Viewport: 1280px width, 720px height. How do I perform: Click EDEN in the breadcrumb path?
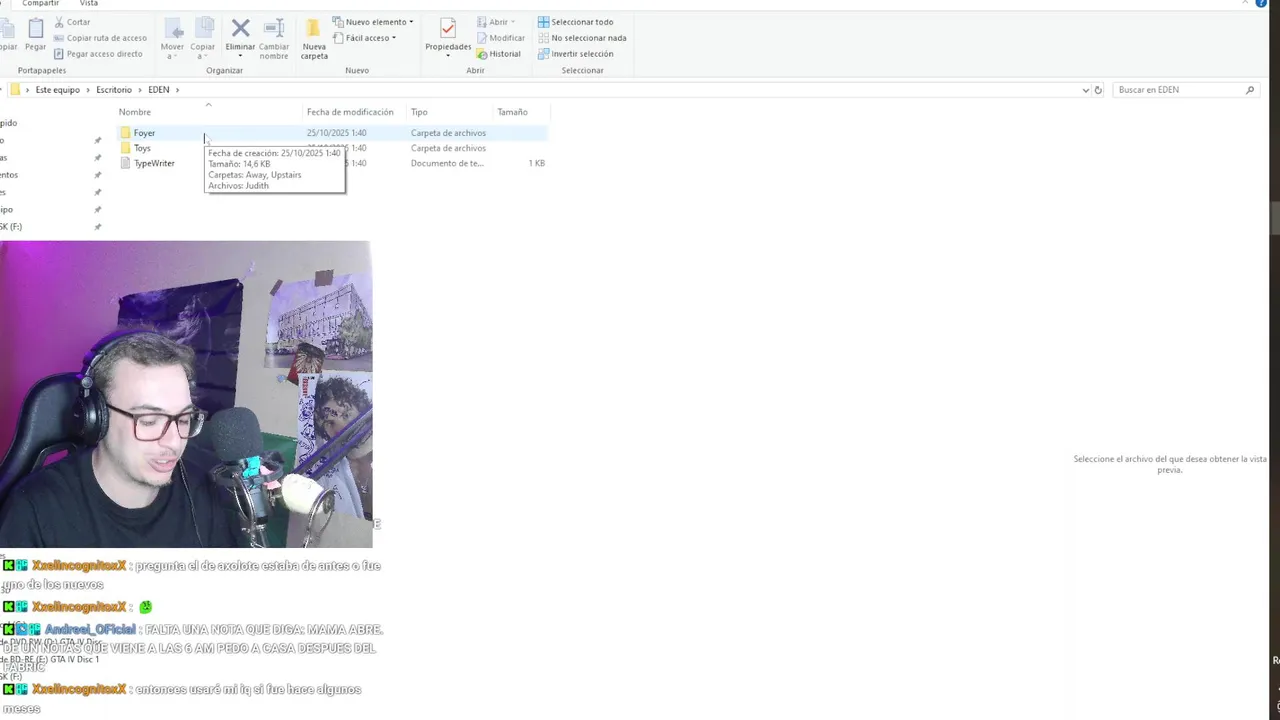click(159, 90)
